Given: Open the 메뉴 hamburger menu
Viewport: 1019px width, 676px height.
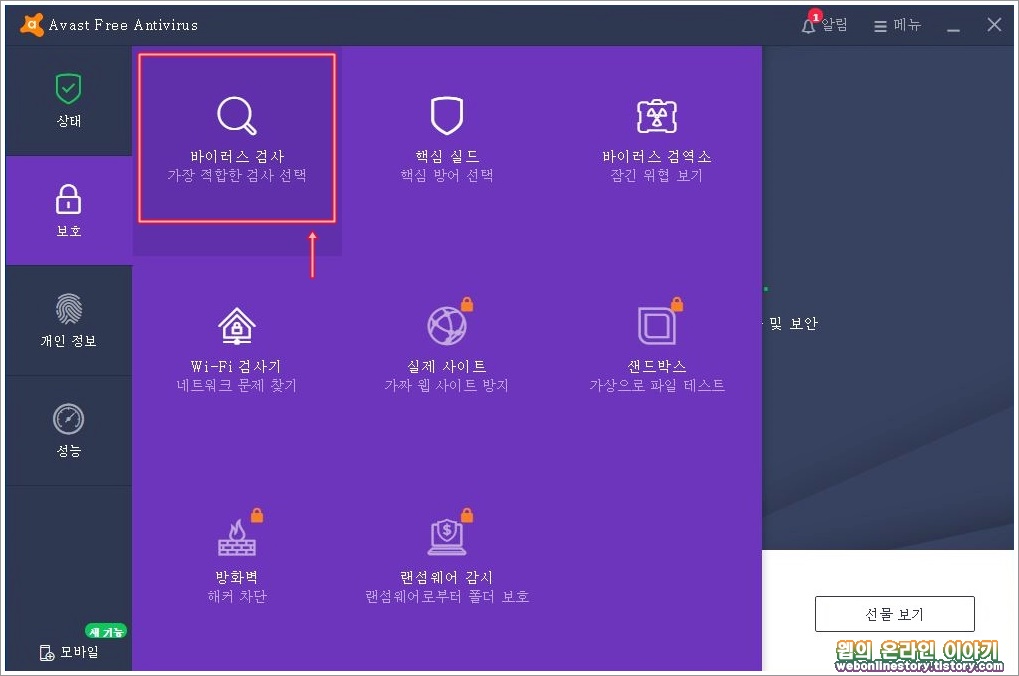Looking at the screenshot, I should click(897, 25).
